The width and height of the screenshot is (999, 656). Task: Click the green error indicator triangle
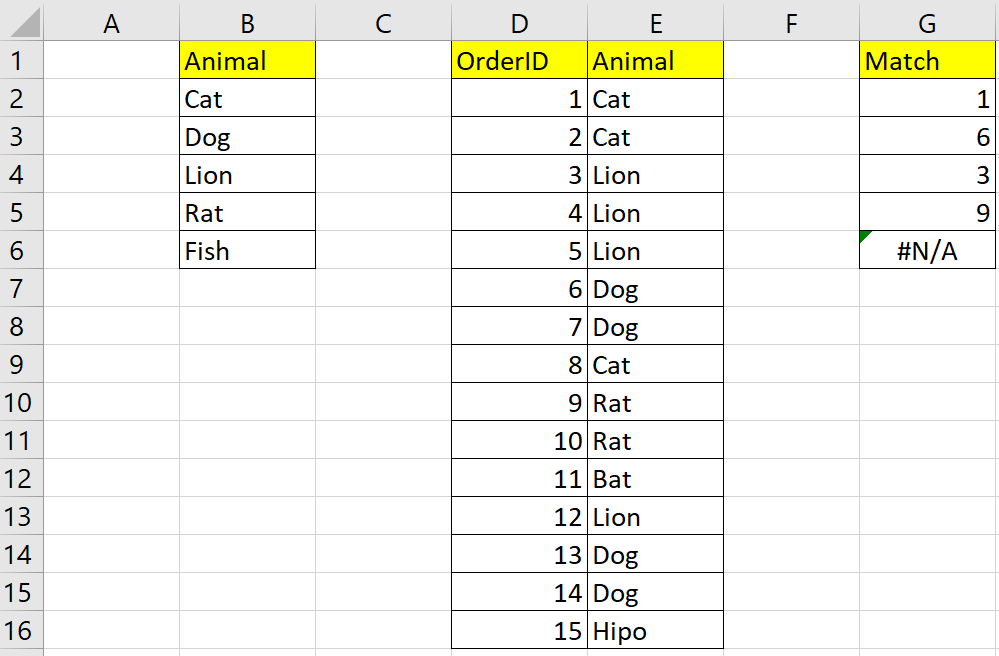click(865, 236)
